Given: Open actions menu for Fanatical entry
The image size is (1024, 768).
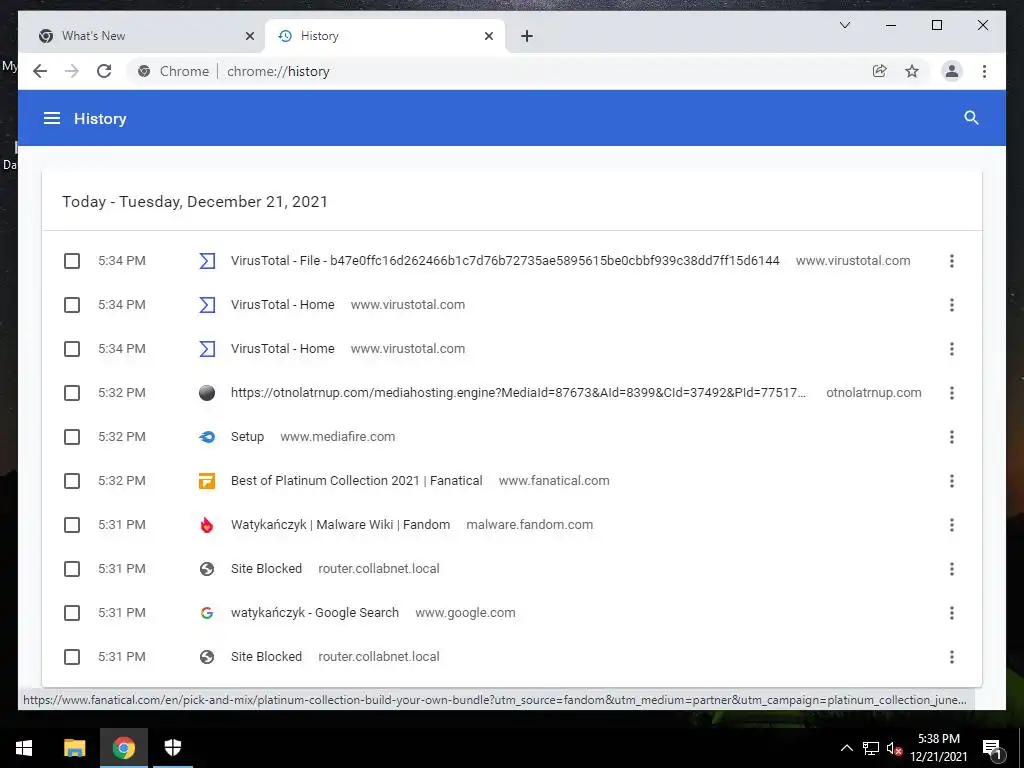Looking at the screenshot, I should (952, 481).
